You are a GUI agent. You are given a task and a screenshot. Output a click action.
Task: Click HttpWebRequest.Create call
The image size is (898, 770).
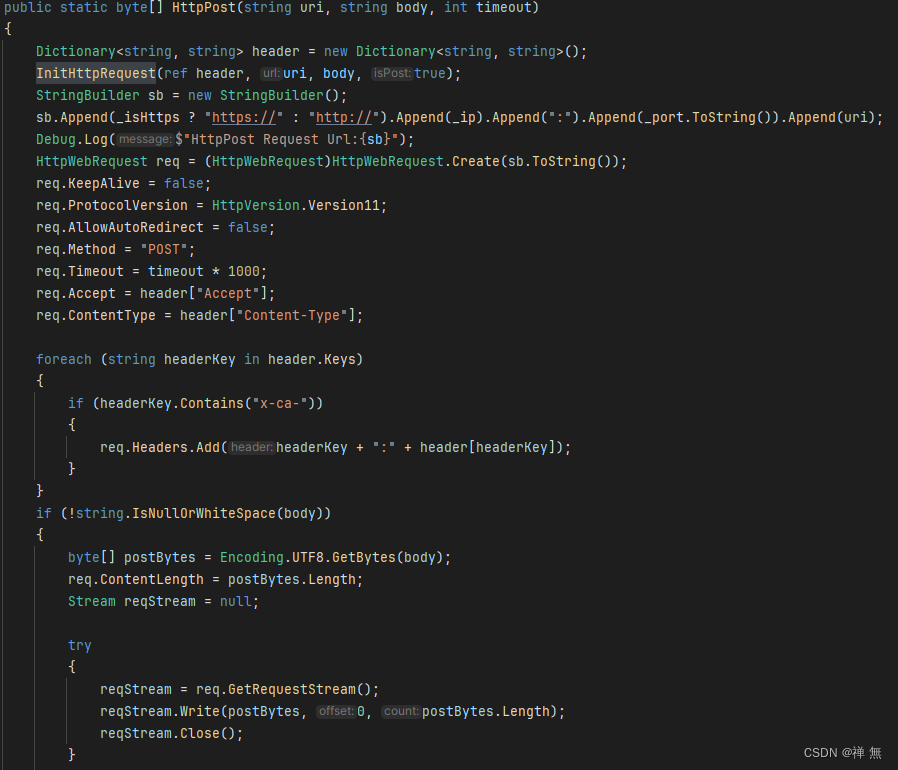tap(416, 162)
